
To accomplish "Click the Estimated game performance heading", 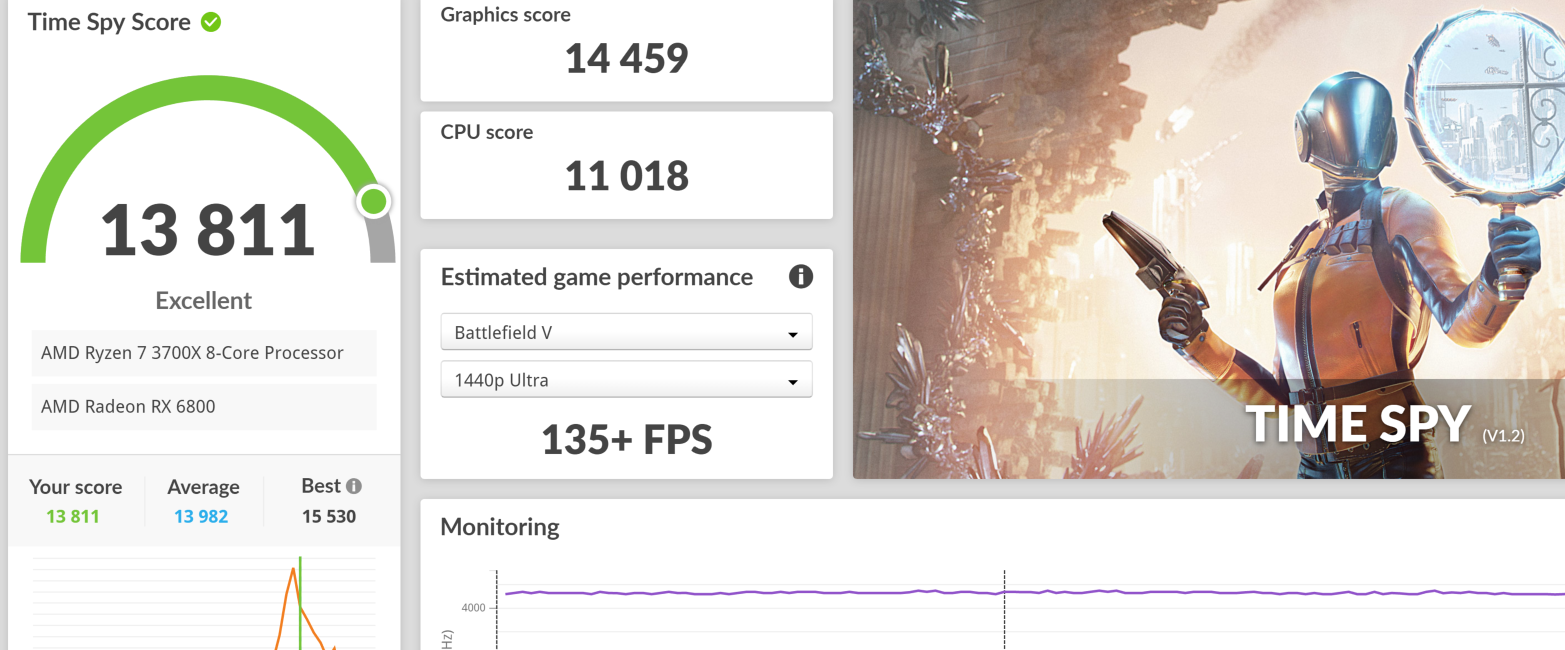I will click(x=597, y=277).
